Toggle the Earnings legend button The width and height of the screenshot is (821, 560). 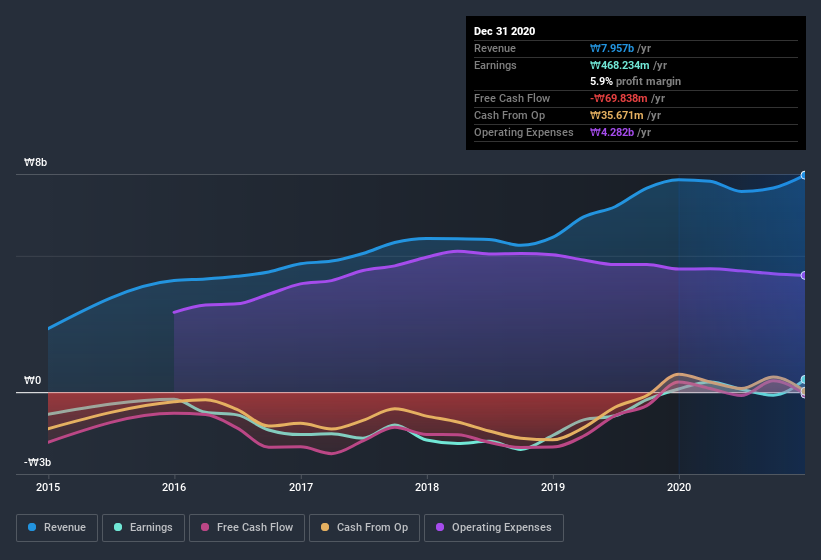(143, 528)
